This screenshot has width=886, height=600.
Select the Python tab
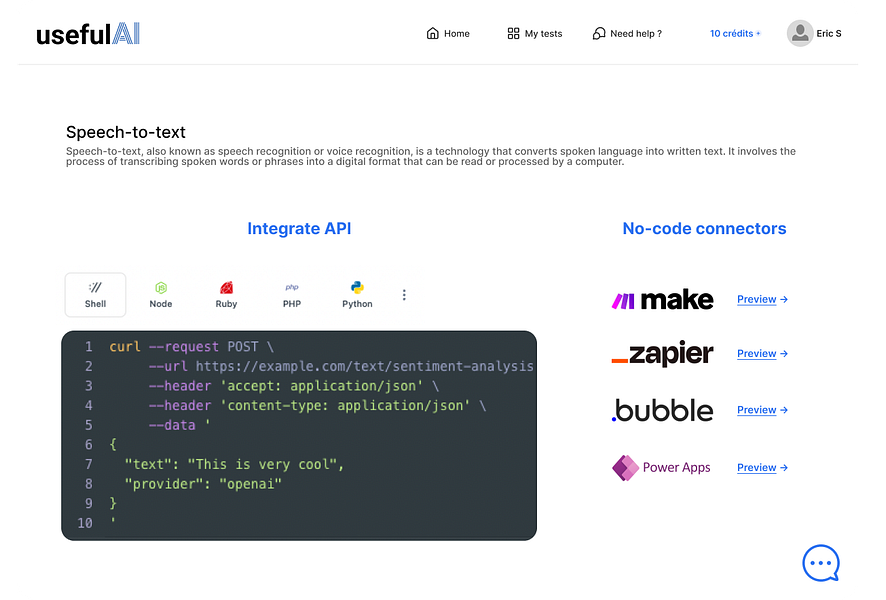pyautogui.click(x=357, y=295)
